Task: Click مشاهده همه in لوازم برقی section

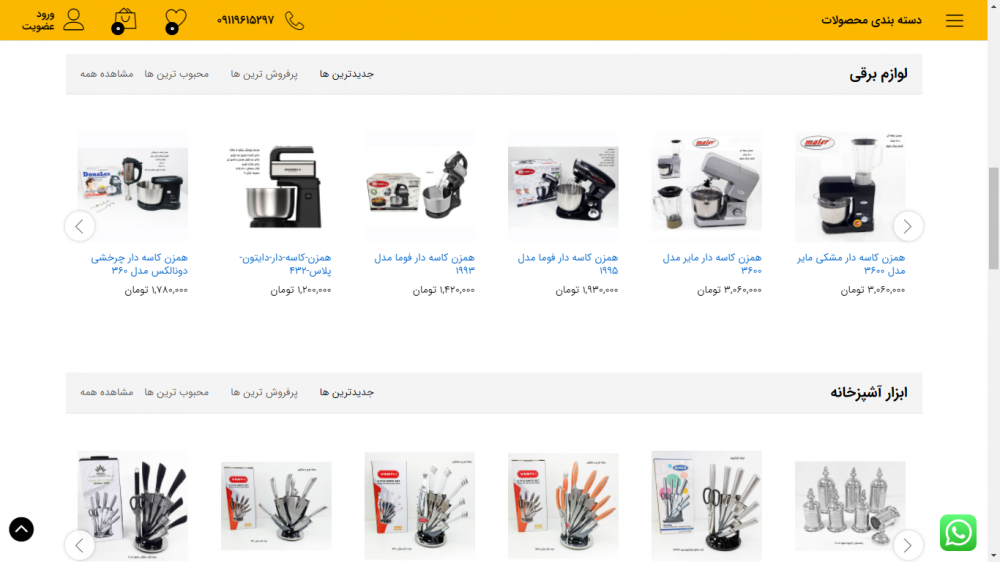Action: click(x=107, y=74)
